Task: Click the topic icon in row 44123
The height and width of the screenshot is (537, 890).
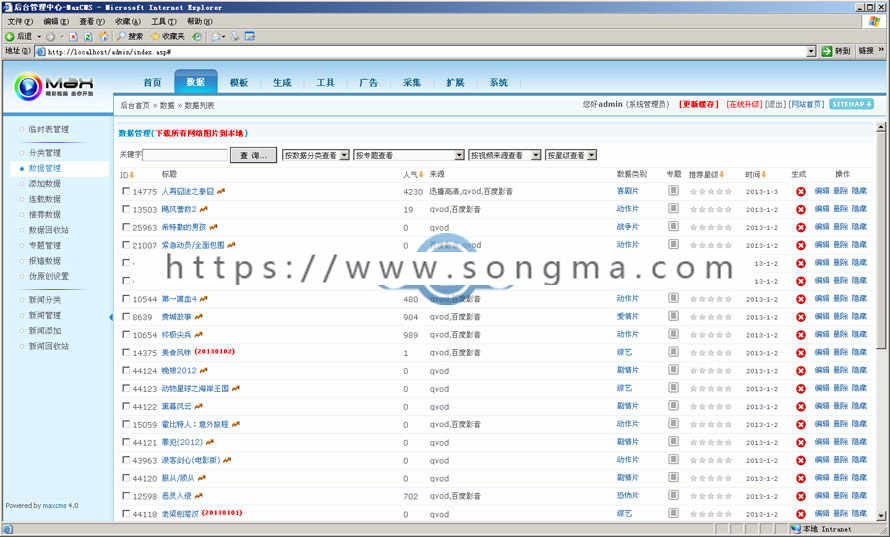Action: (673, 387)
